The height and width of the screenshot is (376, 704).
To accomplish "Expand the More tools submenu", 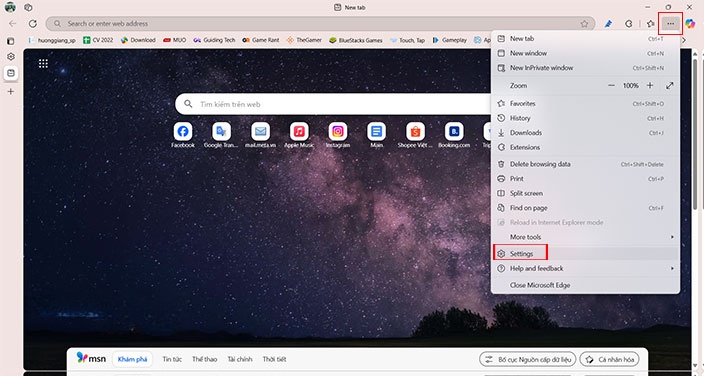I will pos(585,237).
